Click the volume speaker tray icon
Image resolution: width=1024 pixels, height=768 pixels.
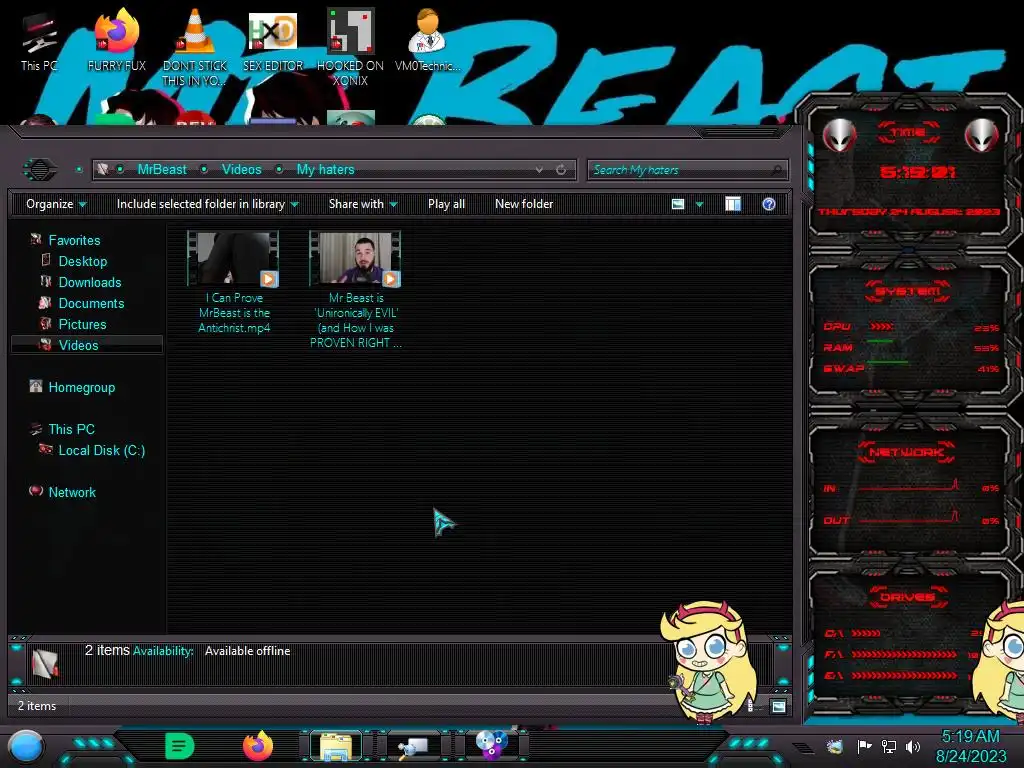pyautogui.click(x=913, y=746)
